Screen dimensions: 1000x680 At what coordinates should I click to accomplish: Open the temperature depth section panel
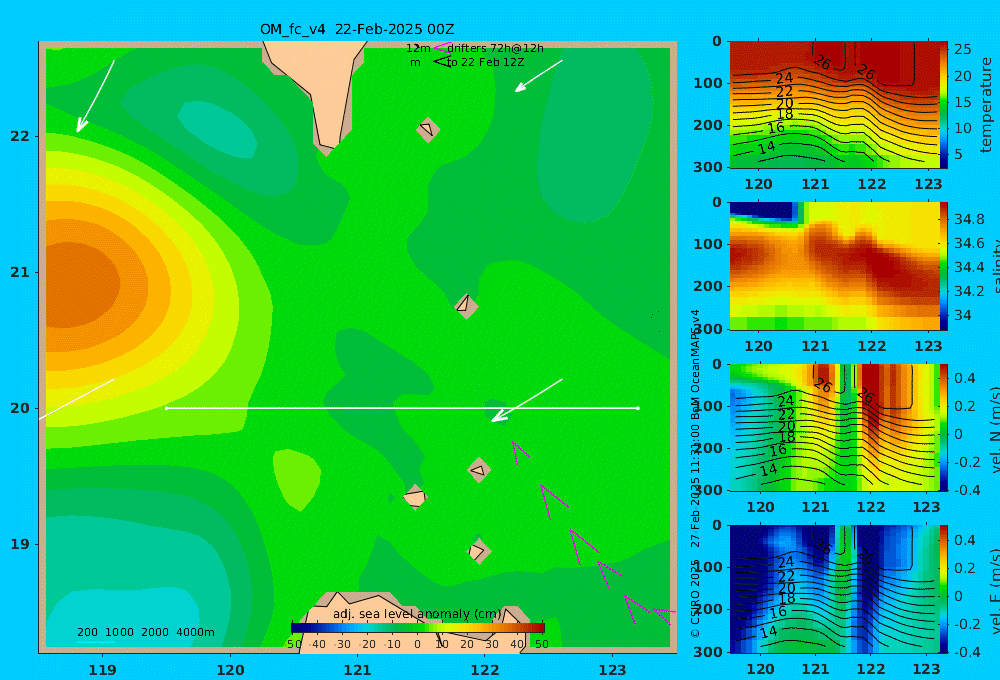pyautogui.click(x=834, y=105)
